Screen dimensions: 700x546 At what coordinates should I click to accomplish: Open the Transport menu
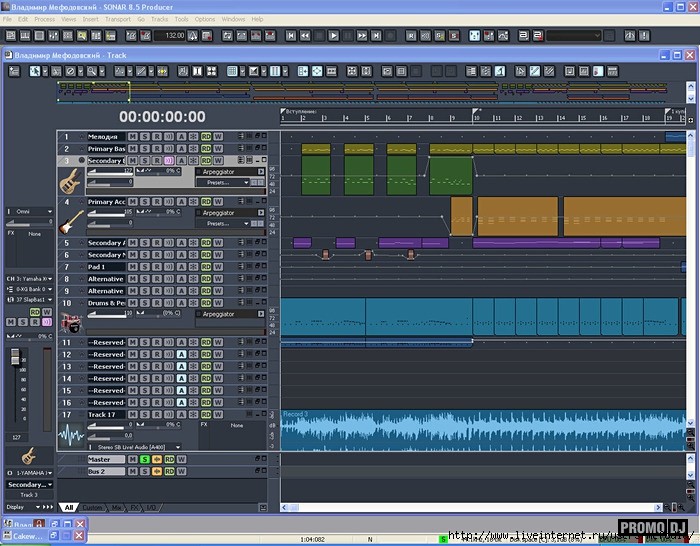pyautogui.click(x=116, y=19)
